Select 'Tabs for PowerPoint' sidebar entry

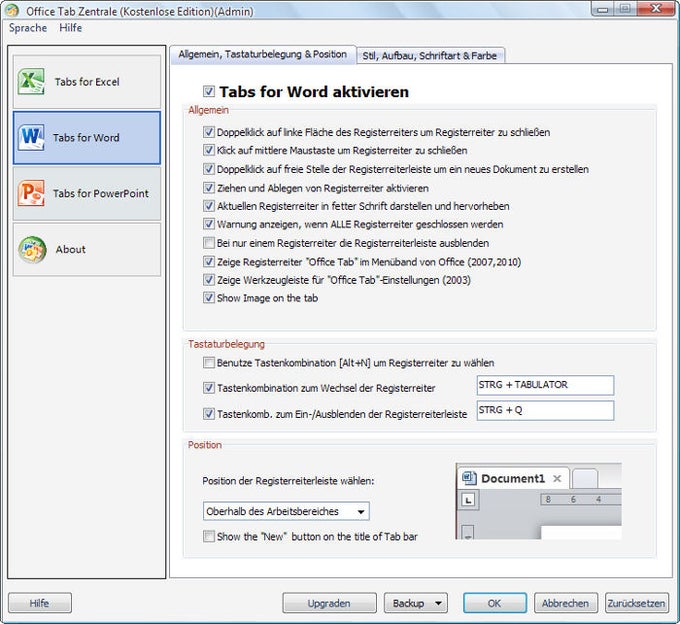pyautogui.click(x=87, y=193)
